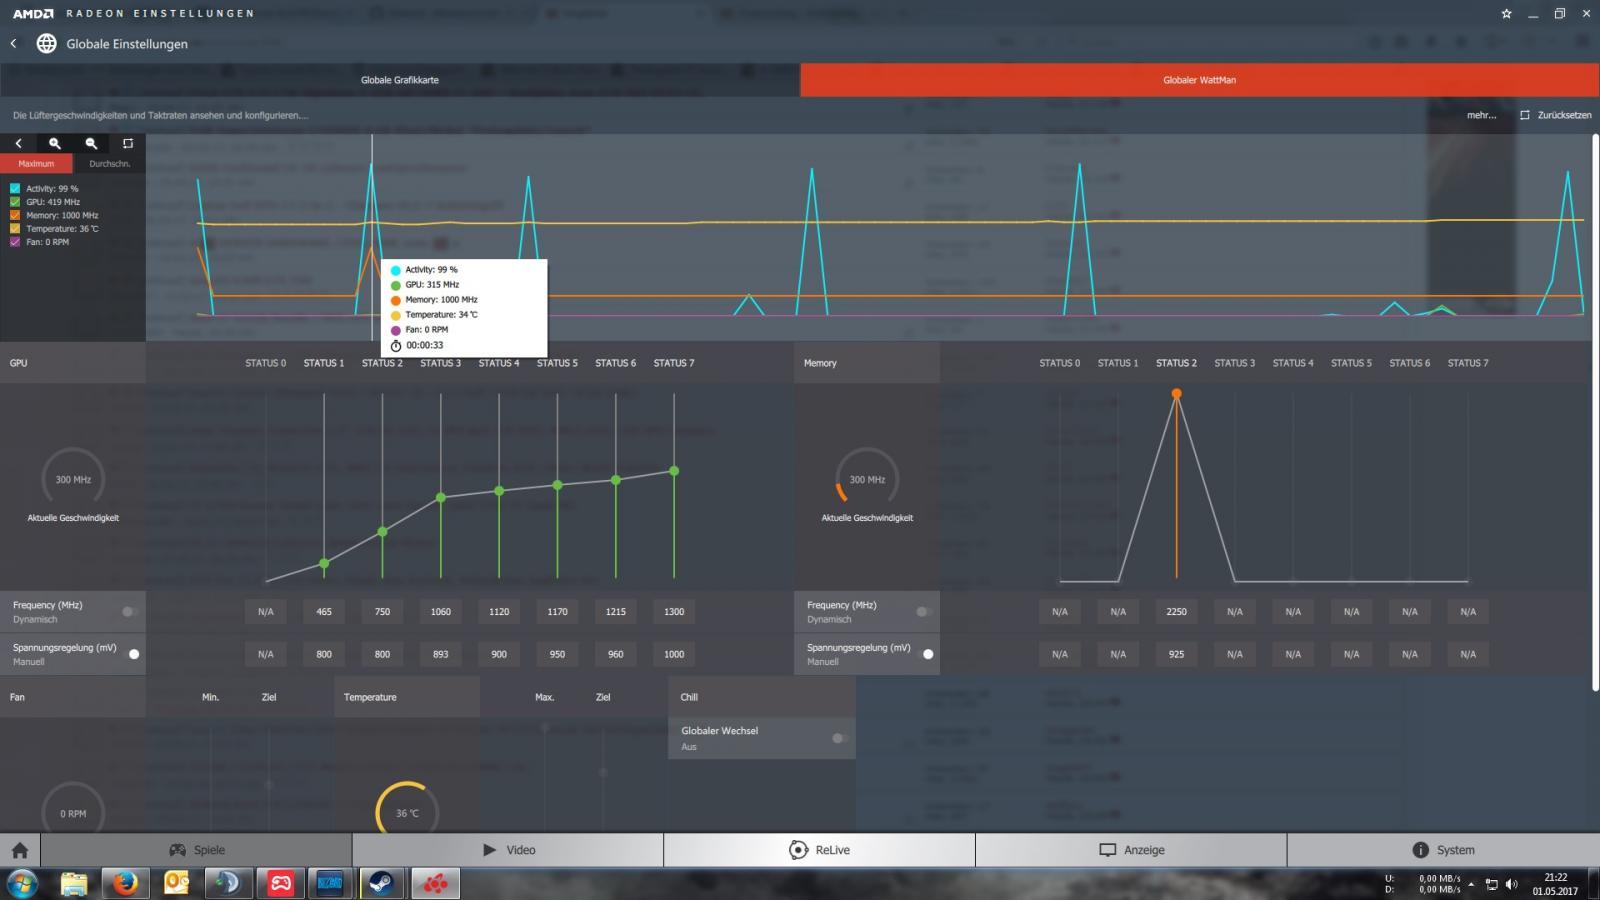Click the GPU Status 7 curve point
Image resolution: width=1600 pixels, height=900 pixels.
tap(674, 471)
